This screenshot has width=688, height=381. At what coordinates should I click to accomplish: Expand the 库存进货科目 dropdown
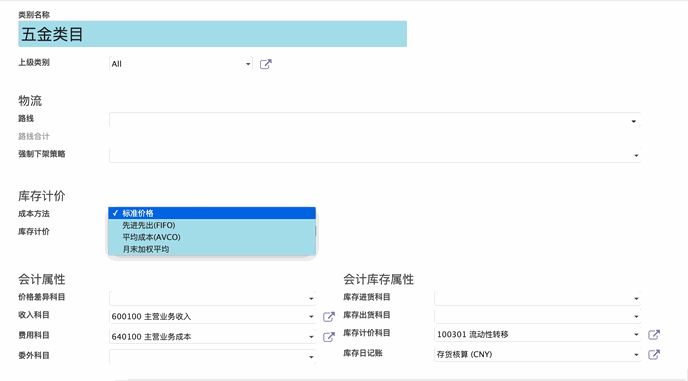point(636,298)
